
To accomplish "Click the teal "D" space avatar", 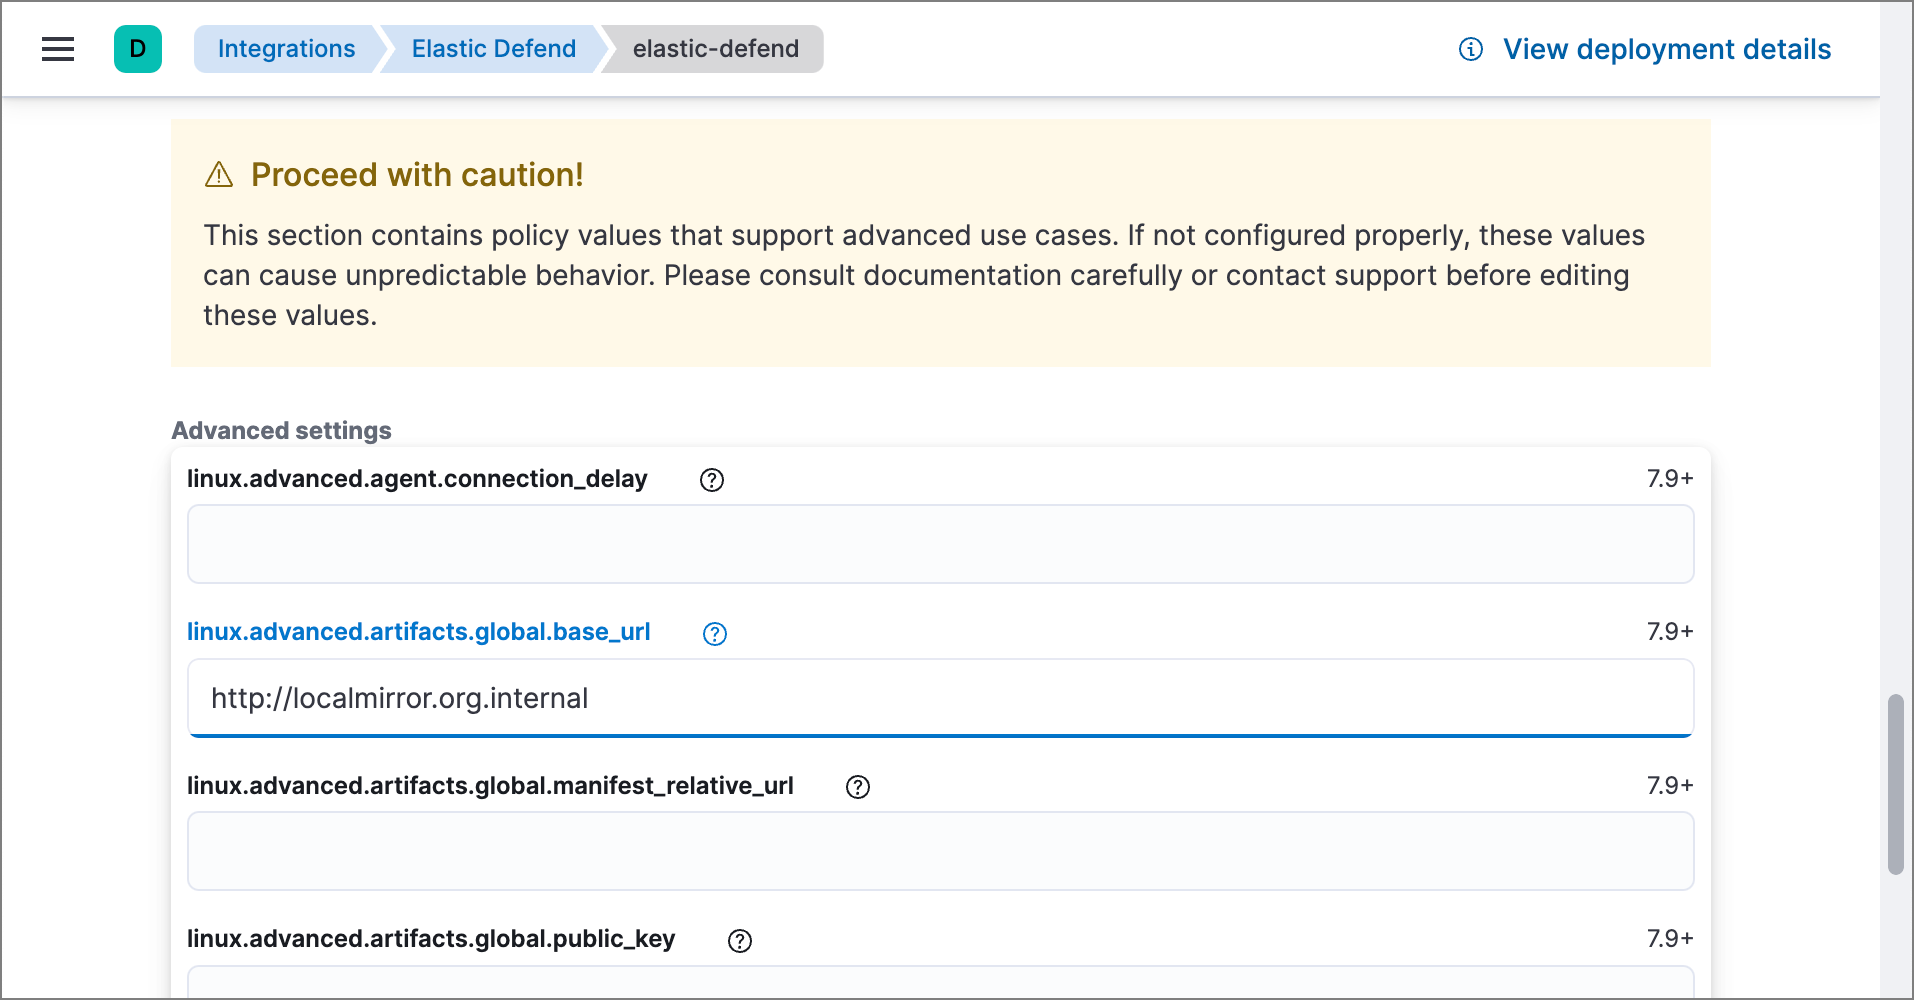I will point(138,48).
